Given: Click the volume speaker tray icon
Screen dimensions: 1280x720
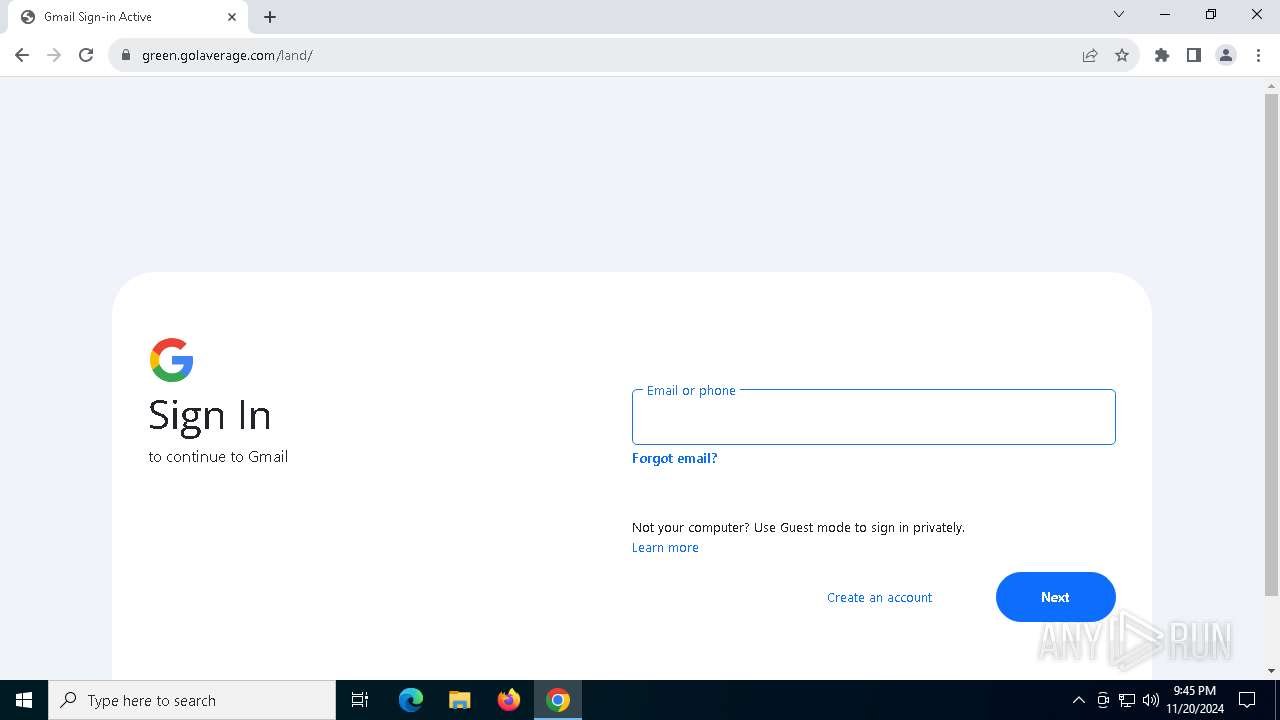Looking at the screenshot, I should pyautogui.click(x=1151, y=700).
